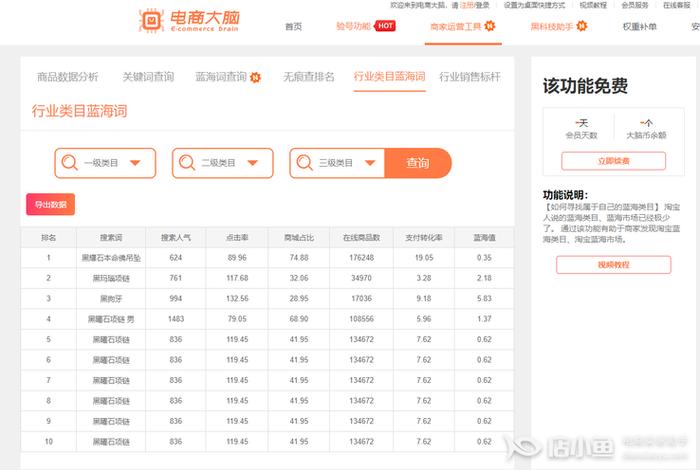Image resolution: width=700 pixels, height=470 pixels.
Task: Click search popularity value 1483
Action: point(176,319)
